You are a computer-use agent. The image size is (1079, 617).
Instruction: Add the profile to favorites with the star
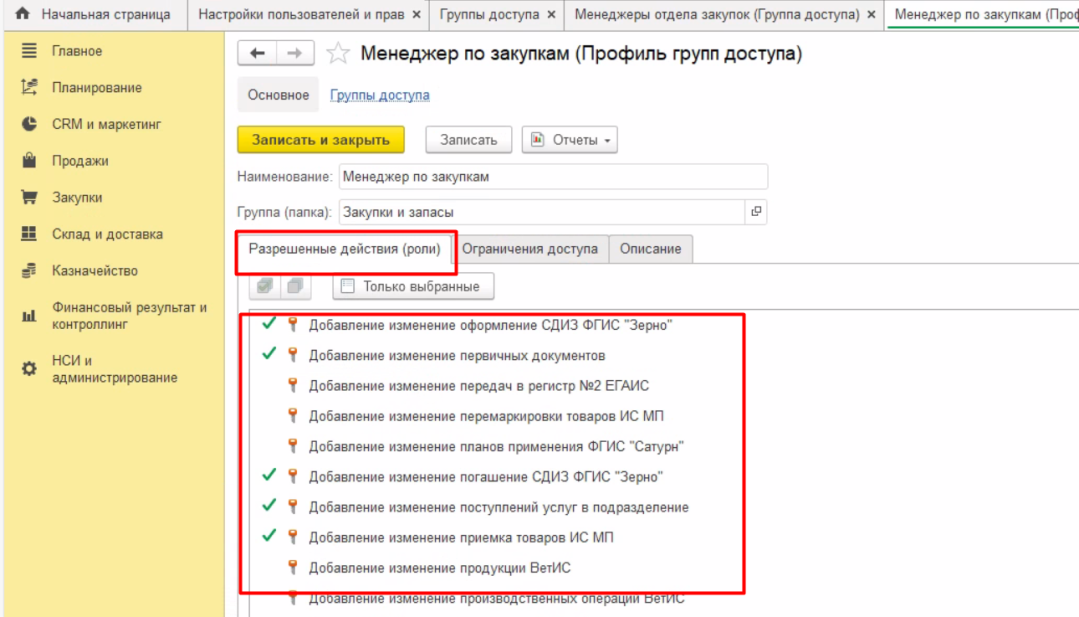[339, 54]
